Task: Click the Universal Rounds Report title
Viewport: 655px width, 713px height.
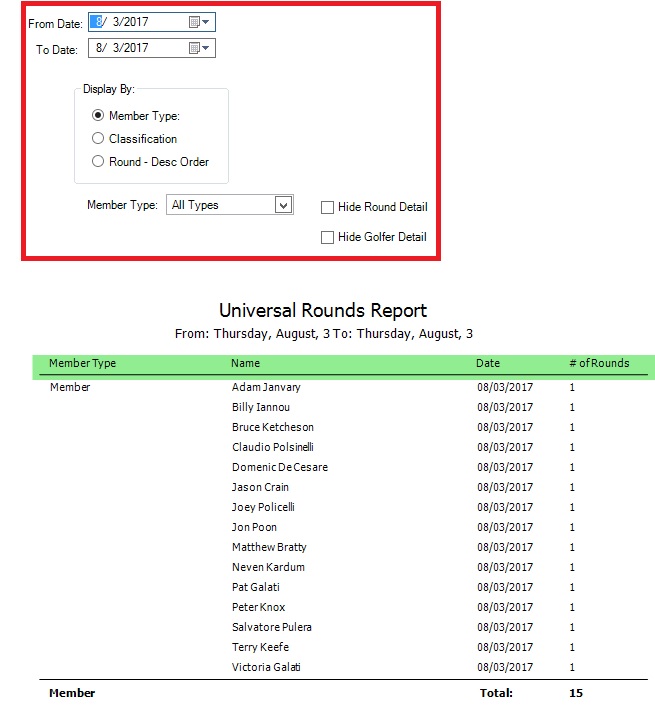Action: tap(323, 310)
